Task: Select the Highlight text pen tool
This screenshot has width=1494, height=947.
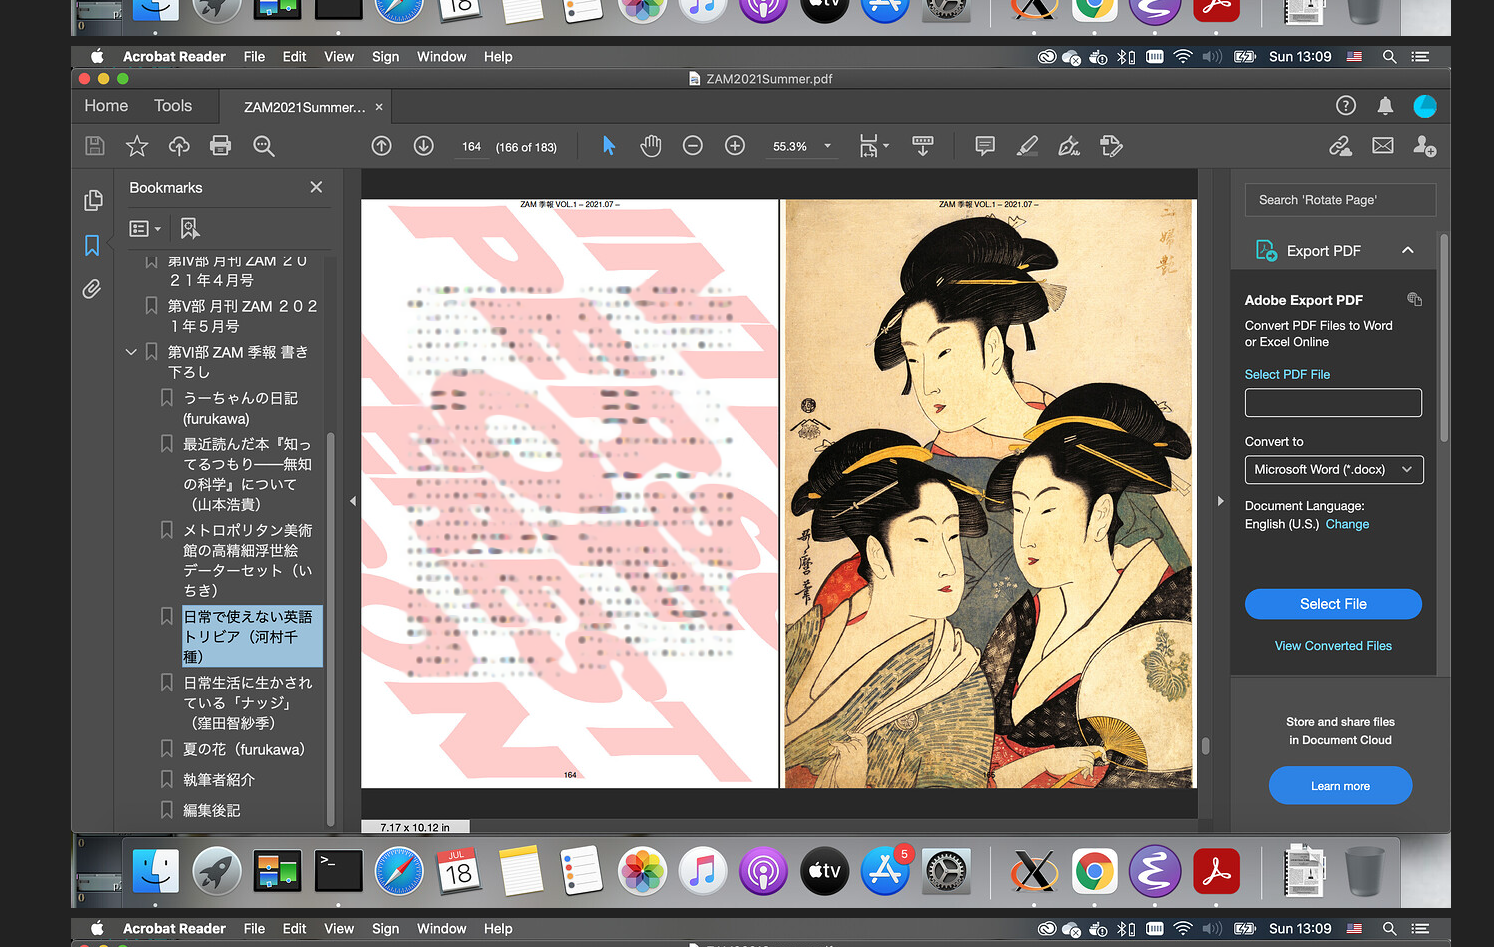Action: 1027,146
